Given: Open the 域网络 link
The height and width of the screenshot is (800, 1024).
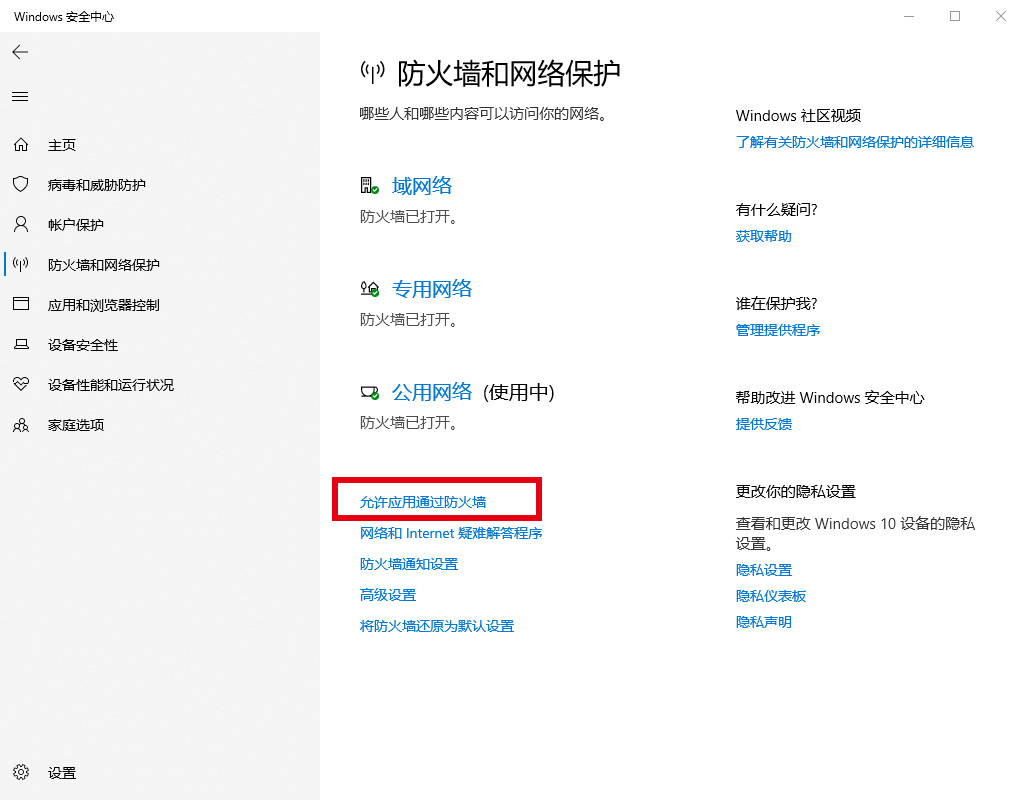Looking at the screenshot, I should tap(422, 186).
